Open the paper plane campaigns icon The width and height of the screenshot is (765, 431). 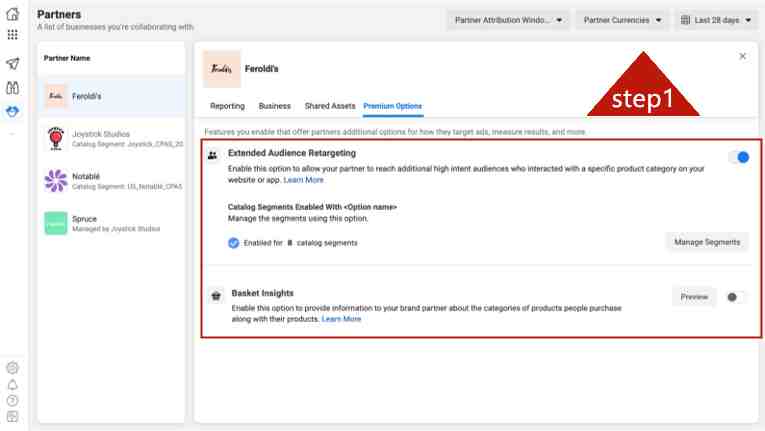click(13, 63)
